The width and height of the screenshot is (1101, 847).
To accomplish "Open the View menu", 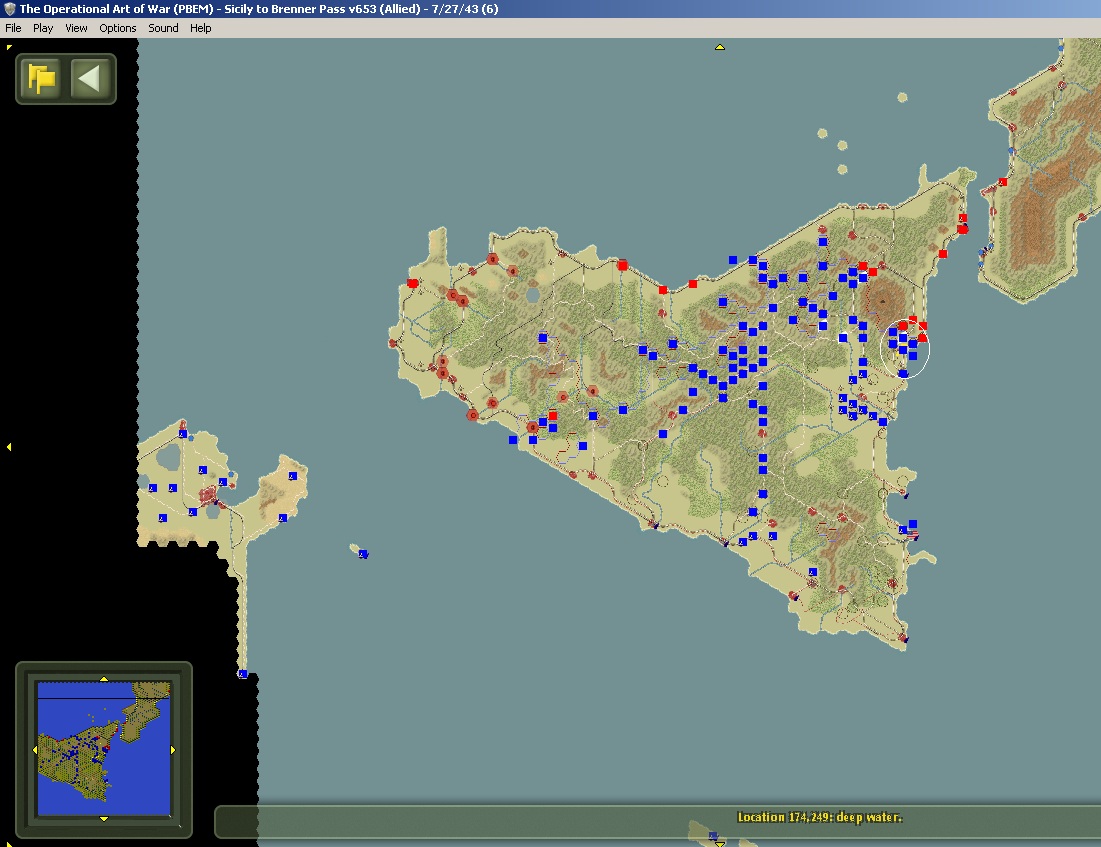I will point(76,28).
